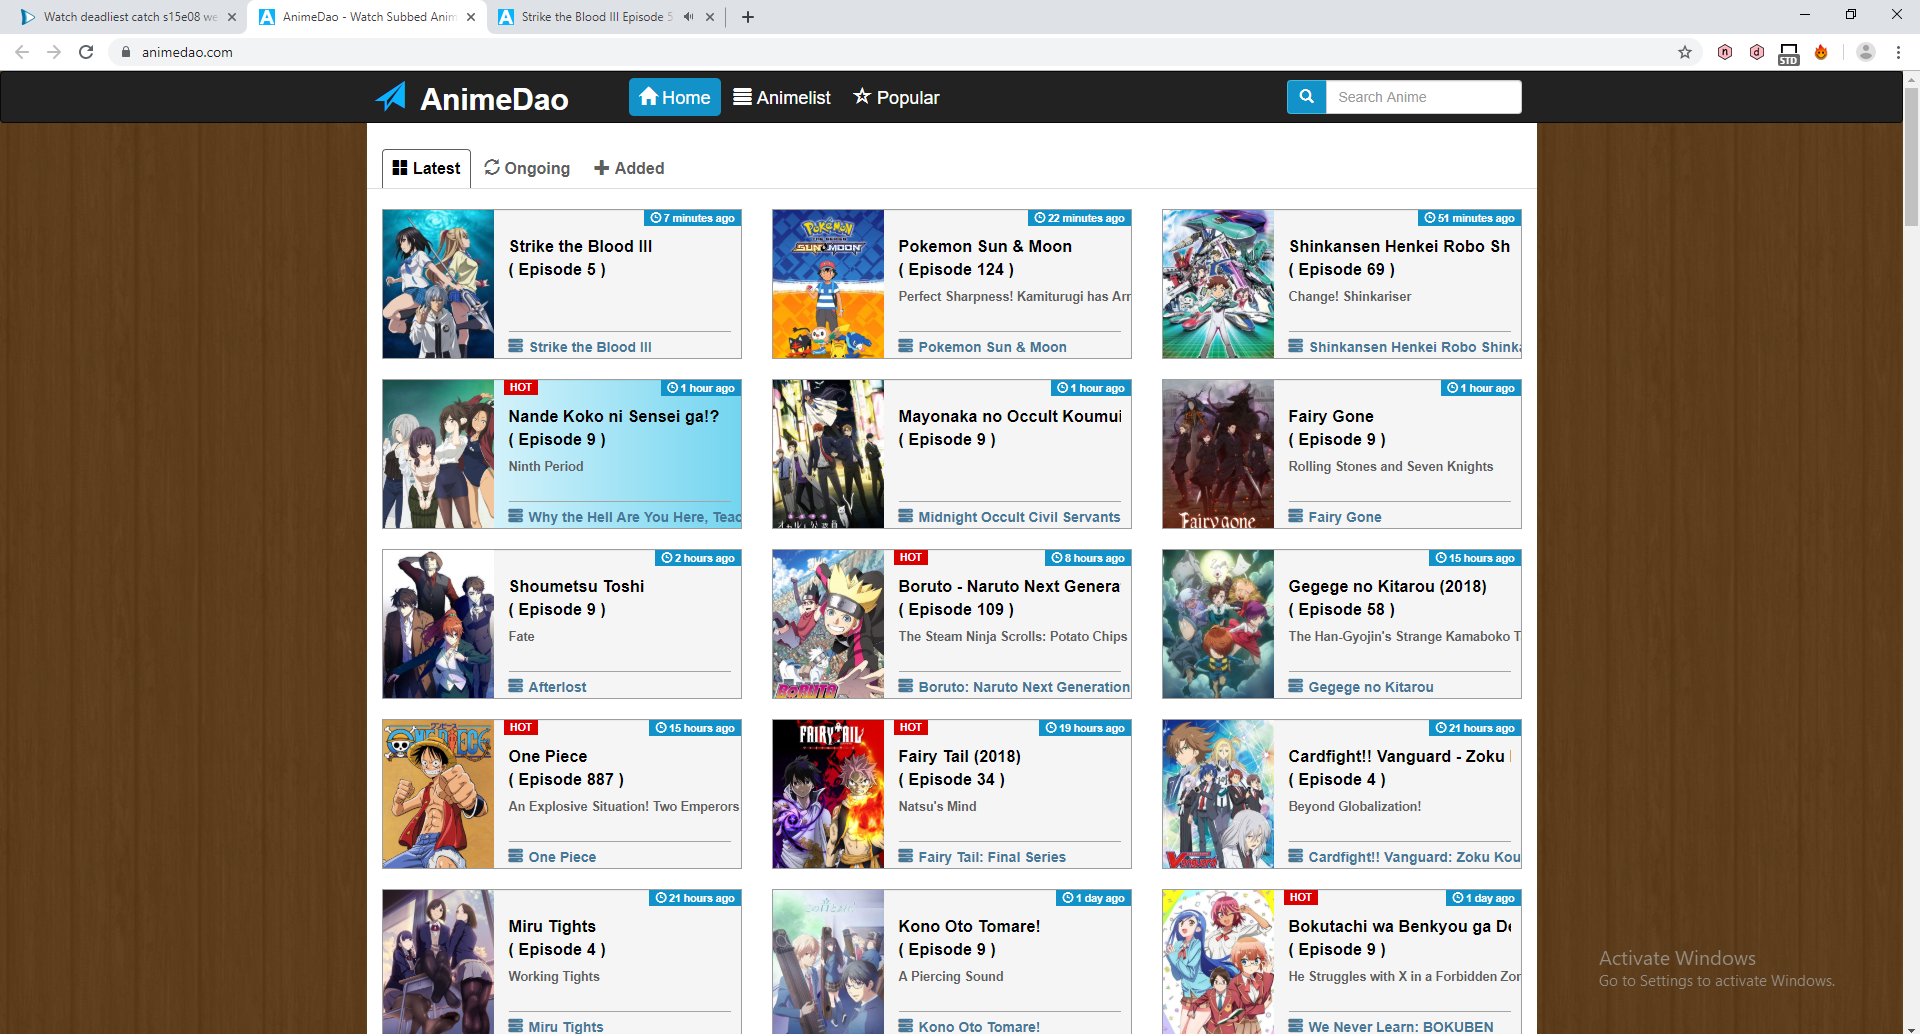Click the fire extension icon in toolbar
This screenshot has height=1034, width=1920.
coord(1821,52)
